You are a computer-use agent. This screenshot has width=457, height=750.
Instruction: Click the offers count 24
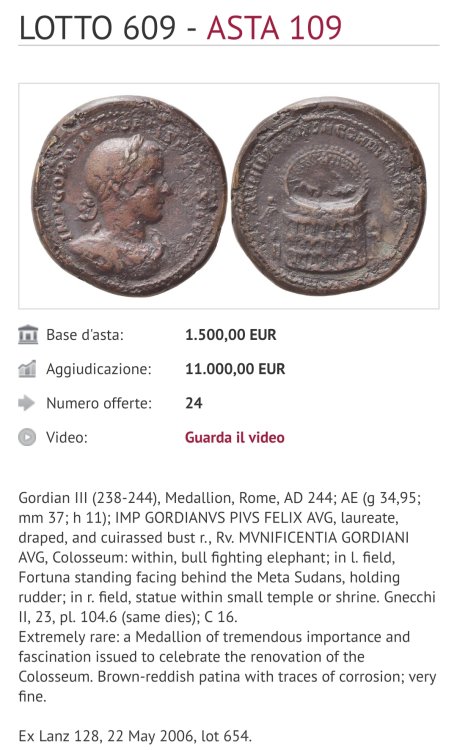click(194, 403)
